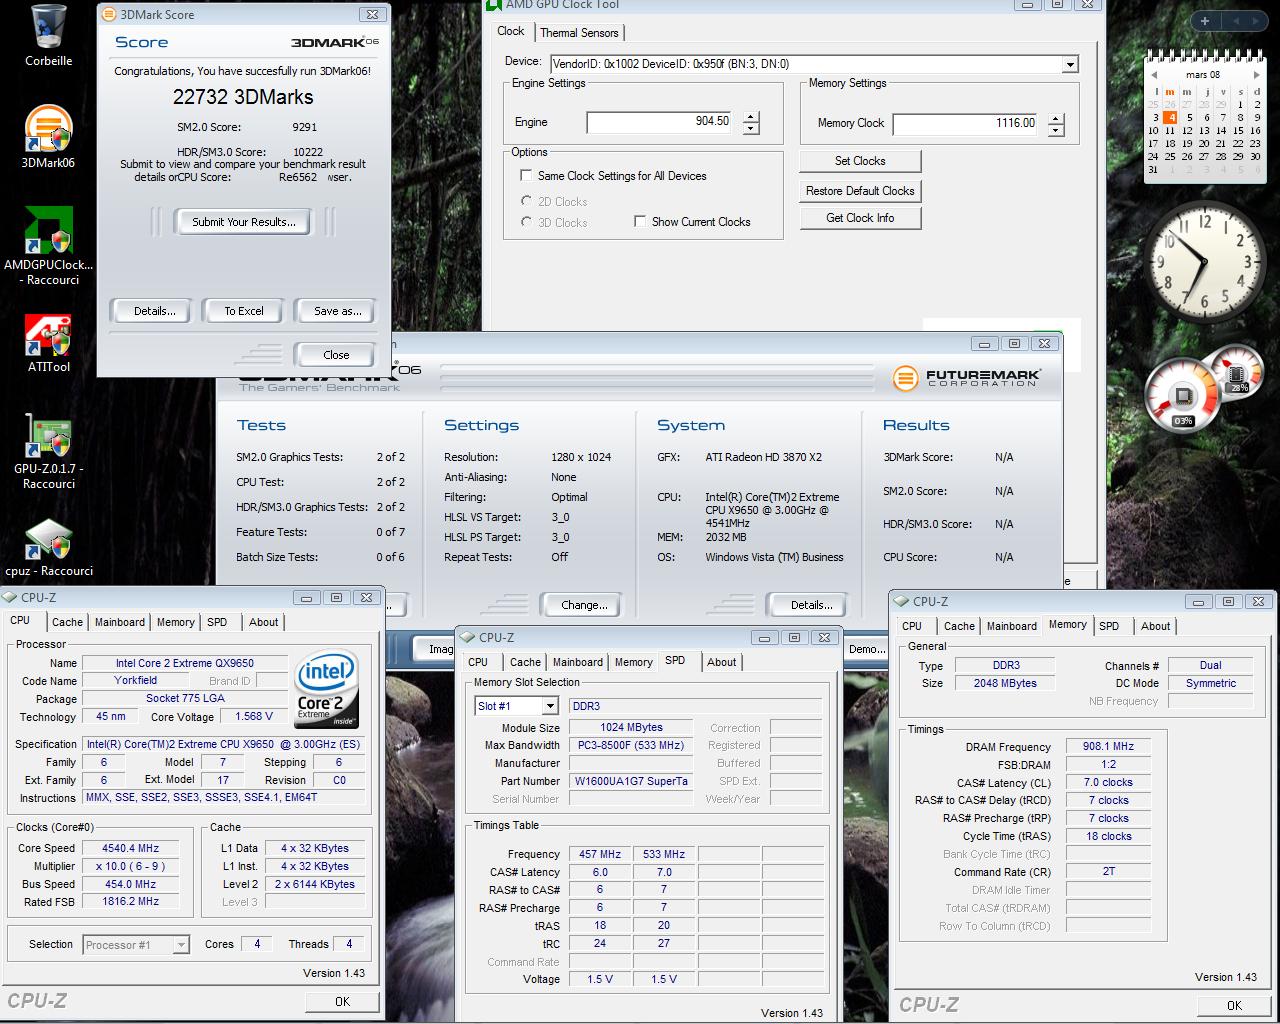Go to previous month in calendar gadget
This screenshot has height=1024, width=1280.
[x=1154, y=75]
